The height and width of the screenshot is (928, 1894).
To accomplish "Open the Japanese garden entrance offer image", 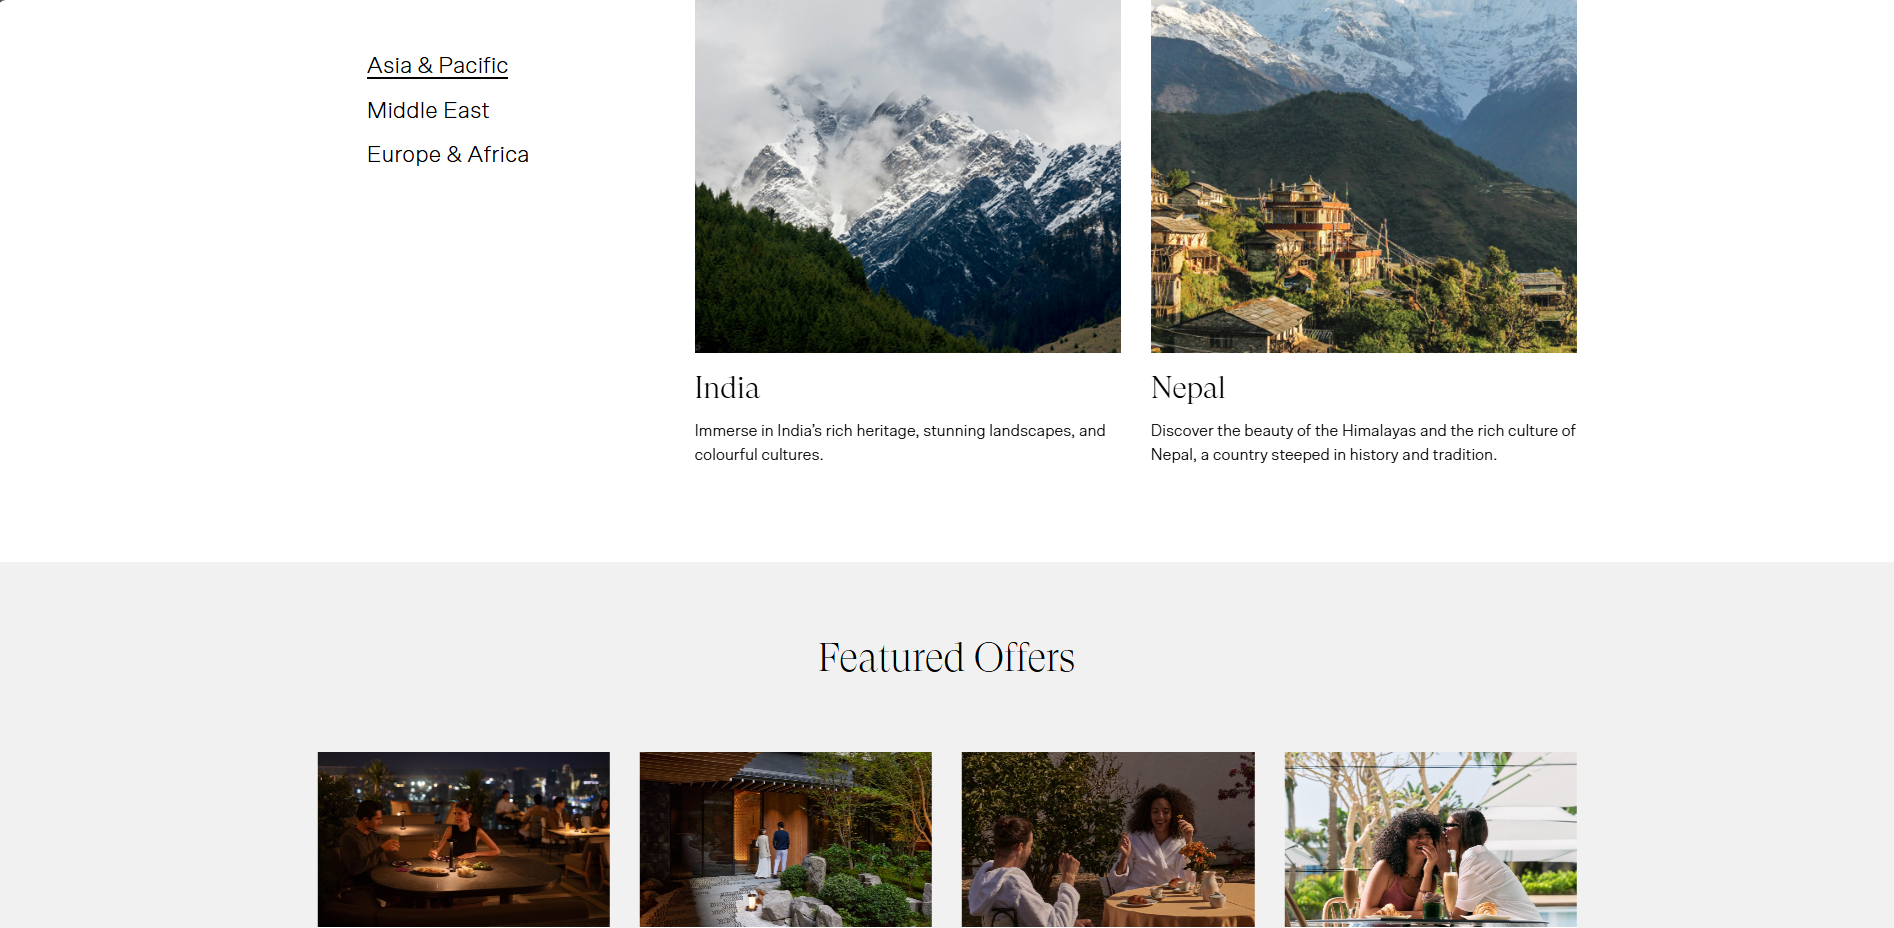I will 786,839.
